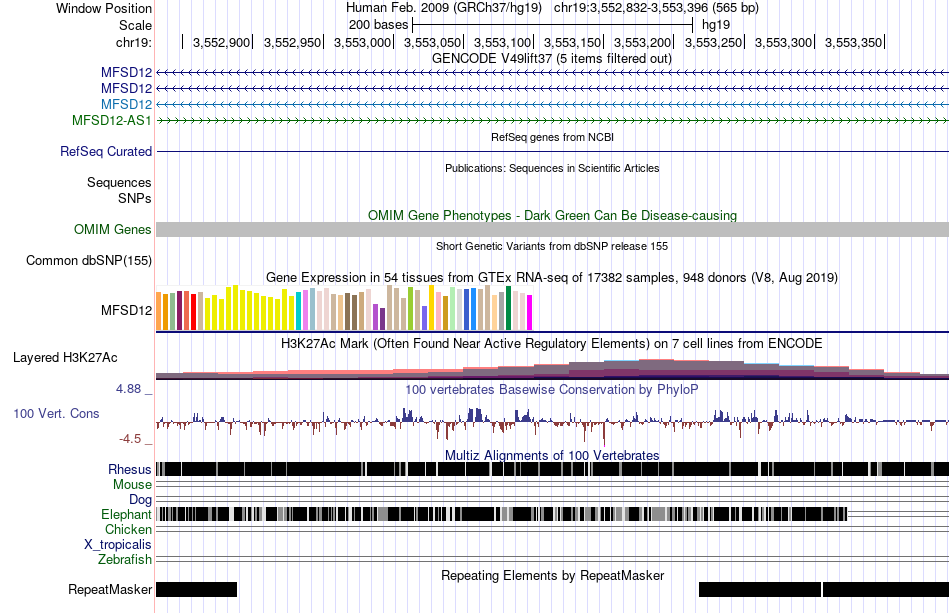Click the GENCODE V49lift37 track title

pos(551,59)
